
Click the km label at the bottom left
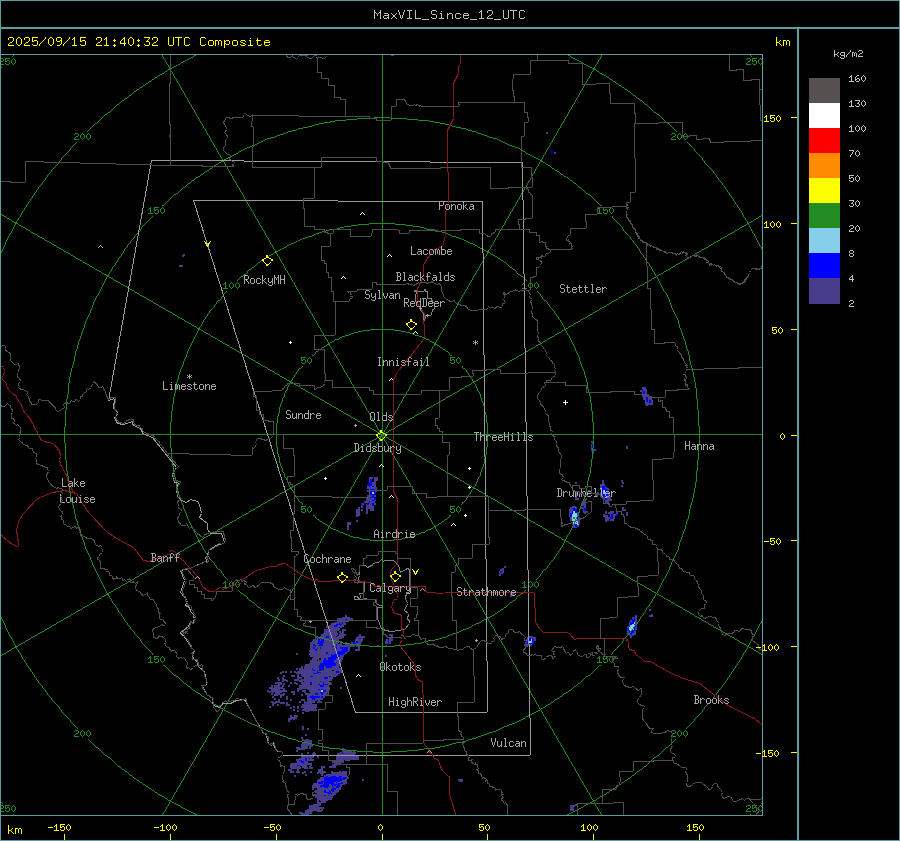click(15, 830)
